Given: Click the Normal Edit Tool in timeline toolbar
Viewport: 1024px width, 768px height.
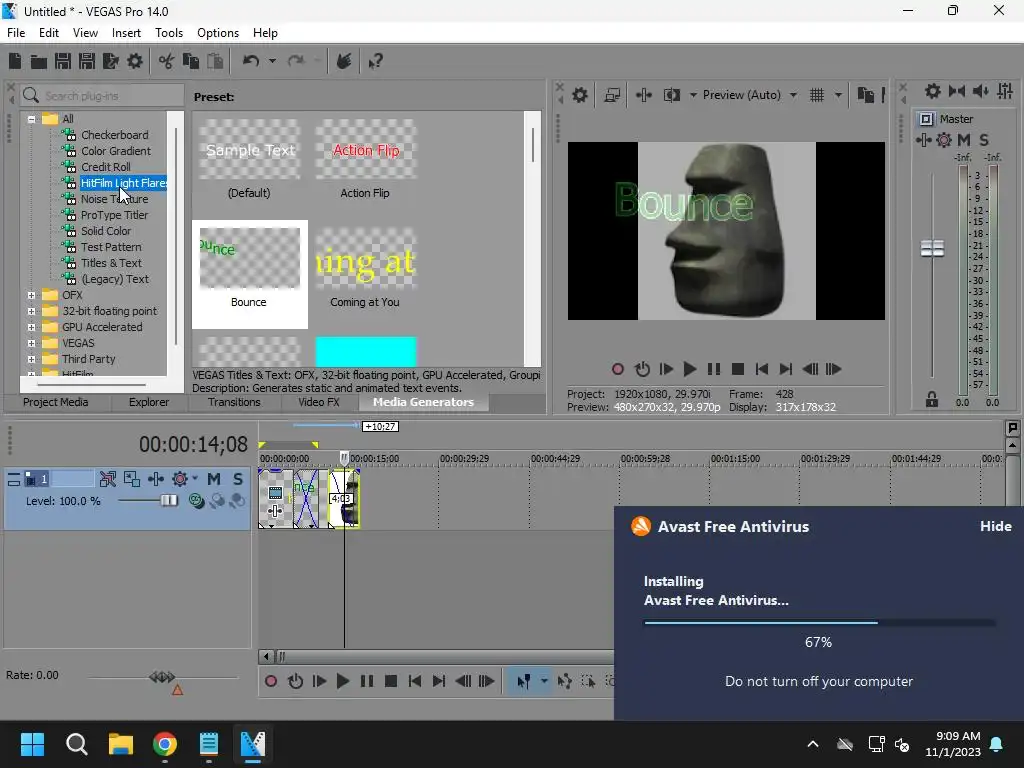Looking at the screenshot, I should pos(524,681).
